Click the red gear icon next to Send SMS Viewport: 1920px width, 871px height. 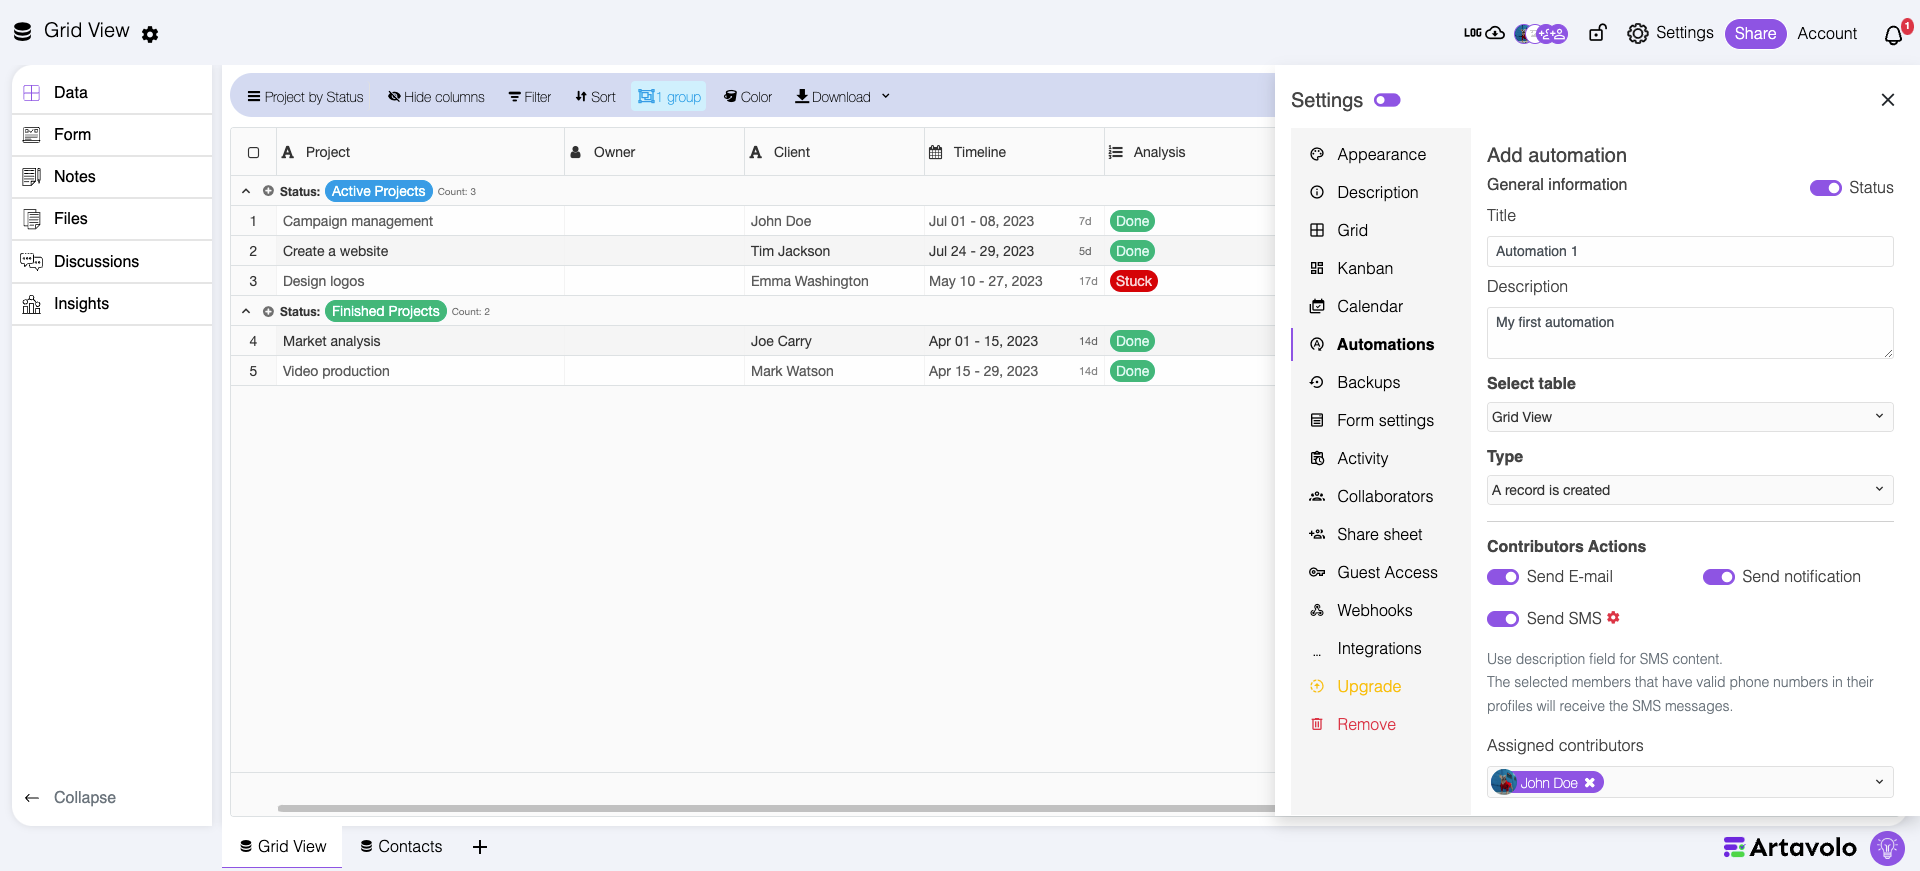(1613, 618)
